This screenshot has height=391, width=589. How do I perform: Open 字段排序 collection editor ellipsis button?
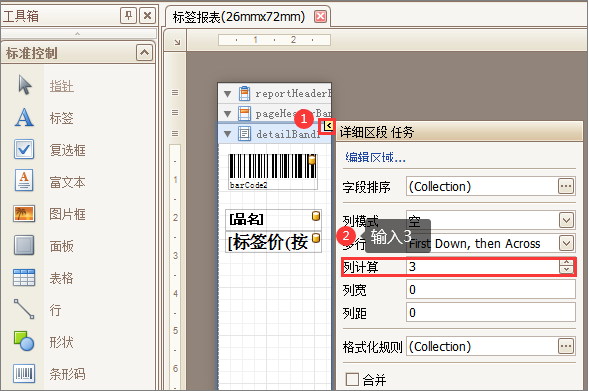tap(566, 186)
